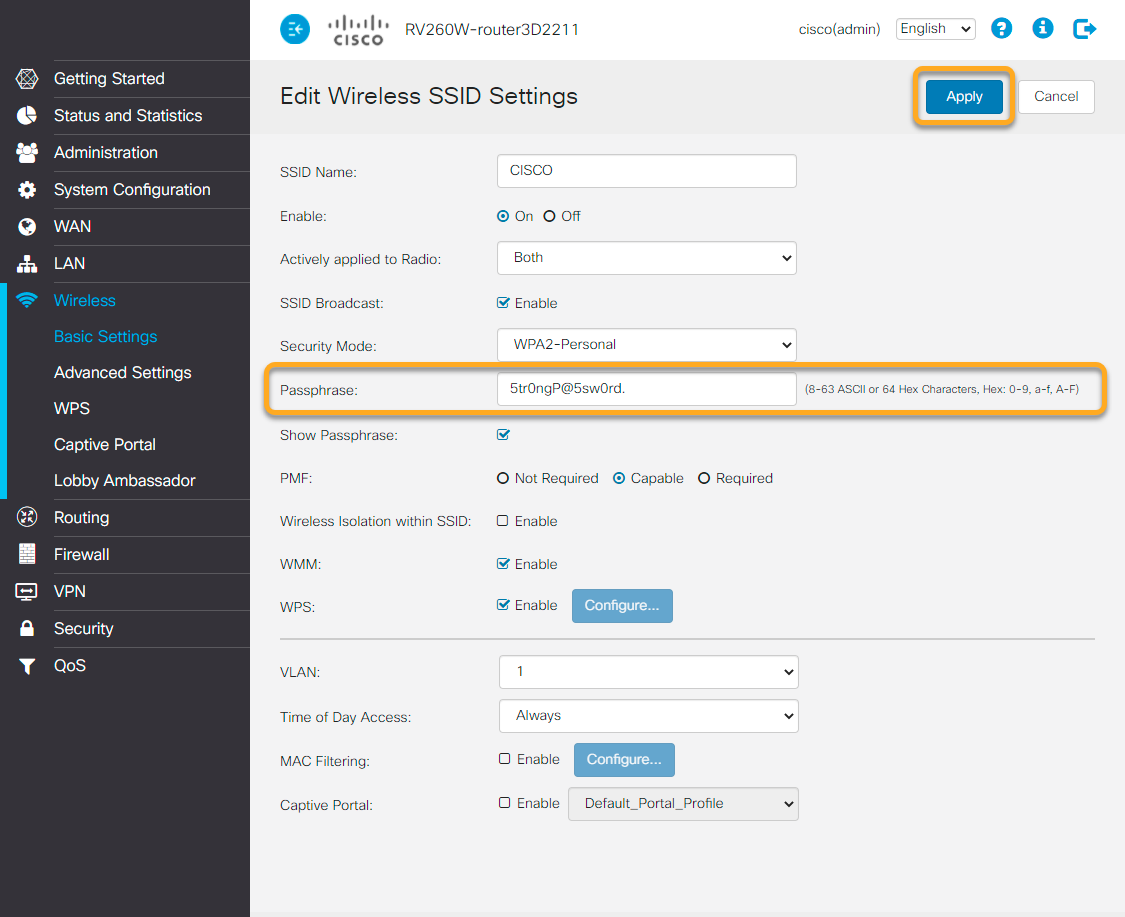The height and width of the screenshot is (917, 1125).
Task: Open the Getting Started menu
Action: pos(109,79)
